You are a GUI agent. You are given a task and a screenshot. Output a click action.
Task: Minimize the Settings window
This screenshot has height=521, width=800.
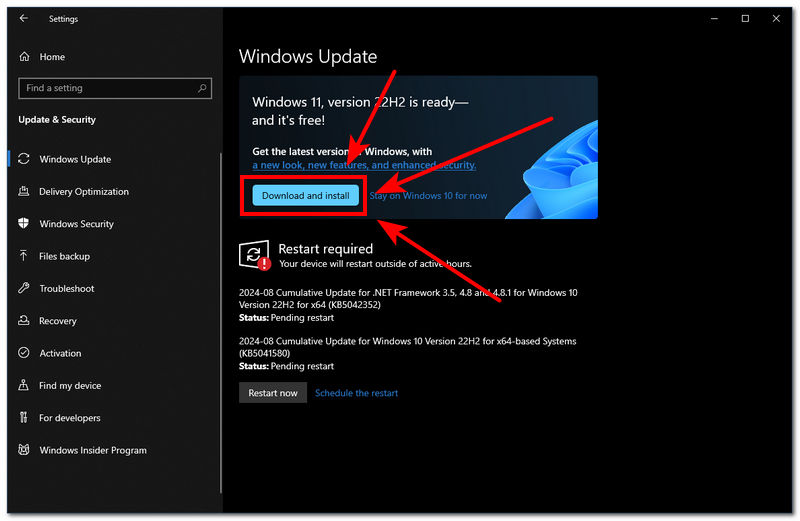(x=714, y=18)
